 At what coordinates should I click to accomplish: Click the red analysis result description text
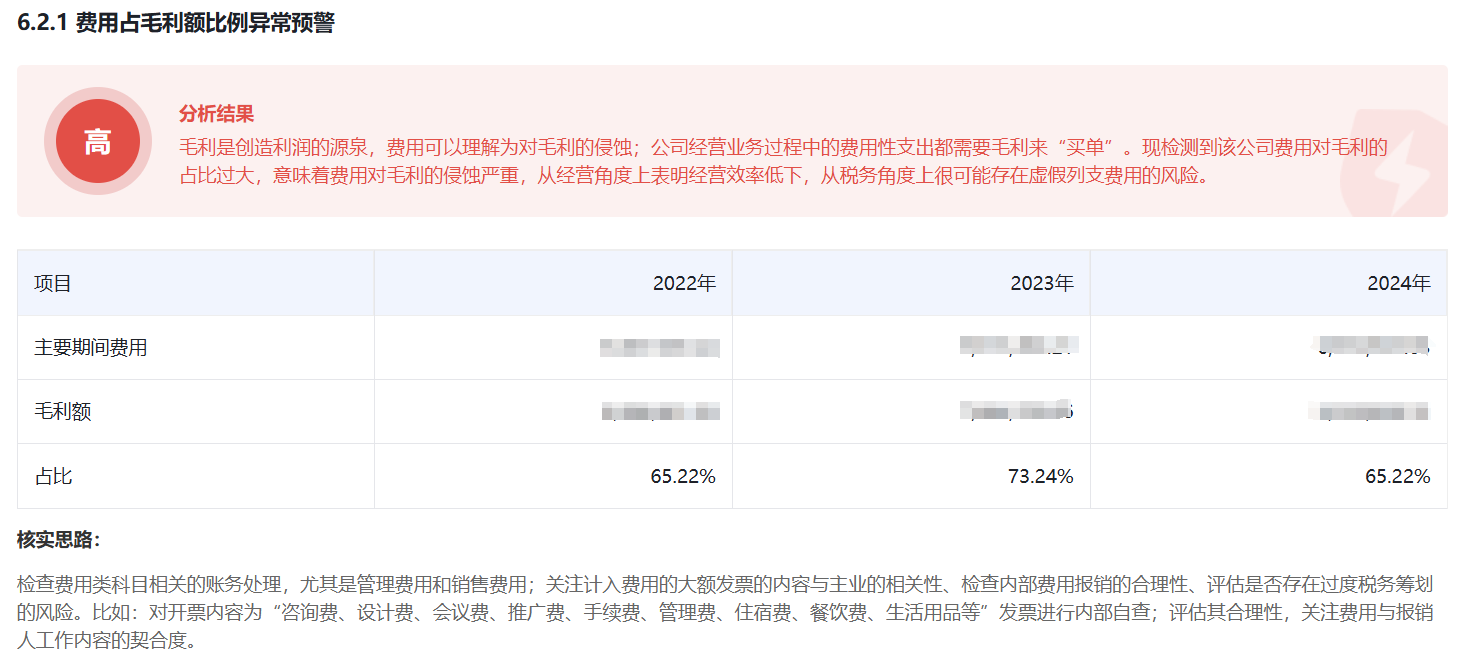pos(783,162)
